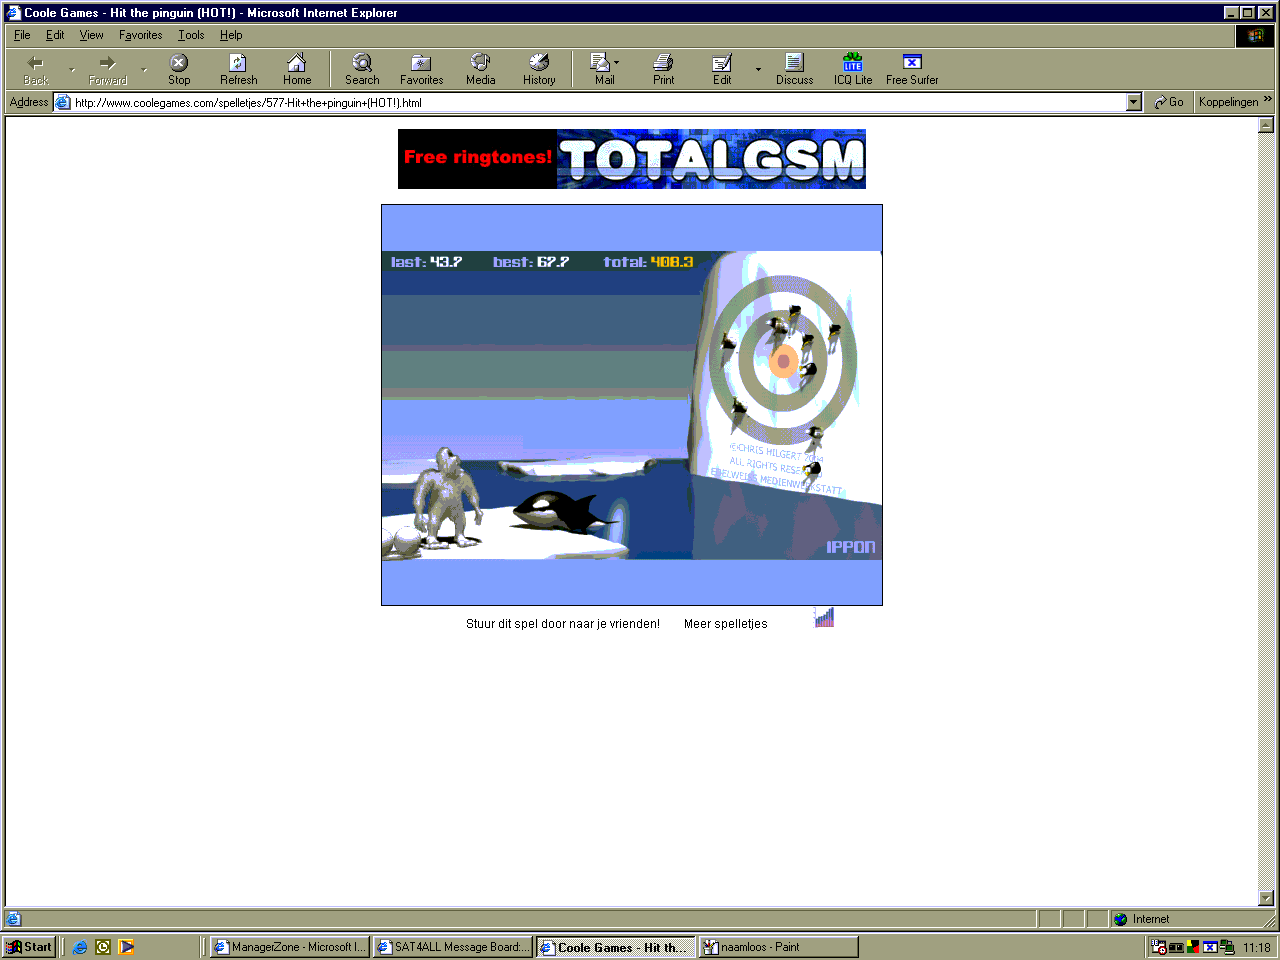Click the scrollbar up arrow

click(1266, 126)
